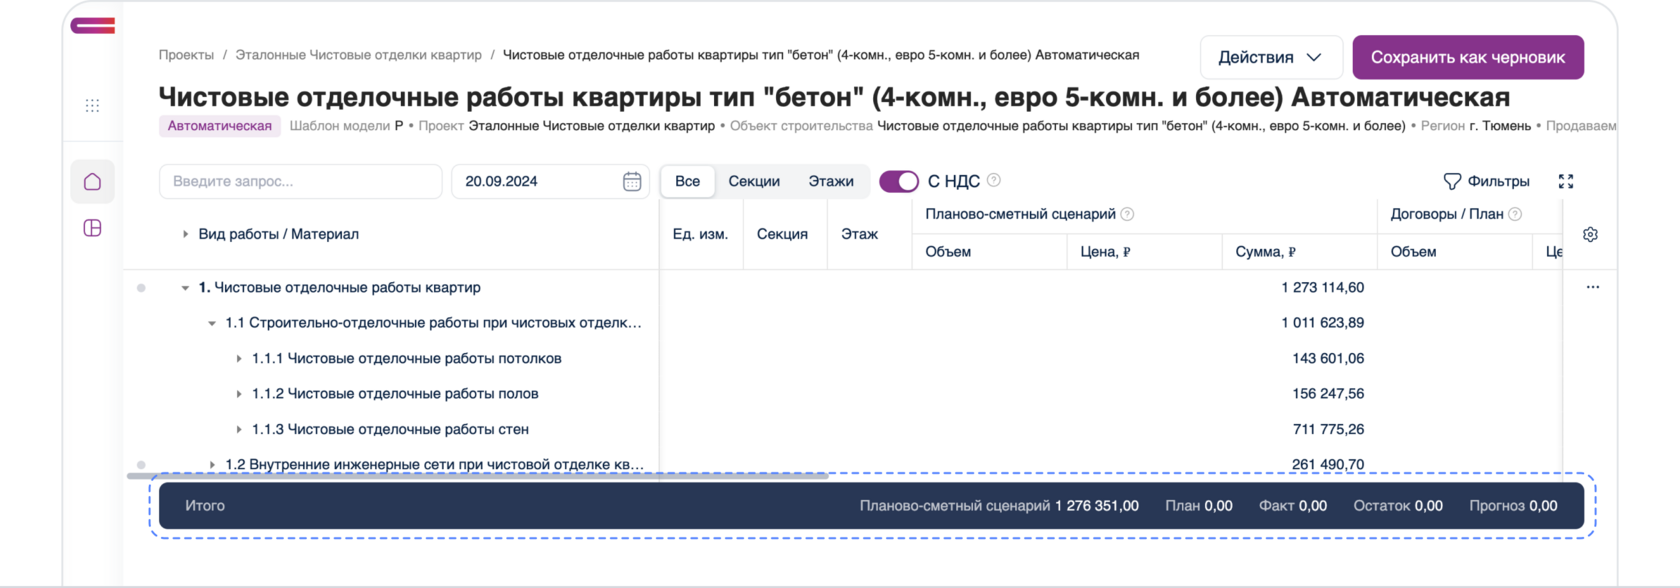Click the Итого label in footer
The width and height of the screenshot is (1680, 588).
point(205,506)
